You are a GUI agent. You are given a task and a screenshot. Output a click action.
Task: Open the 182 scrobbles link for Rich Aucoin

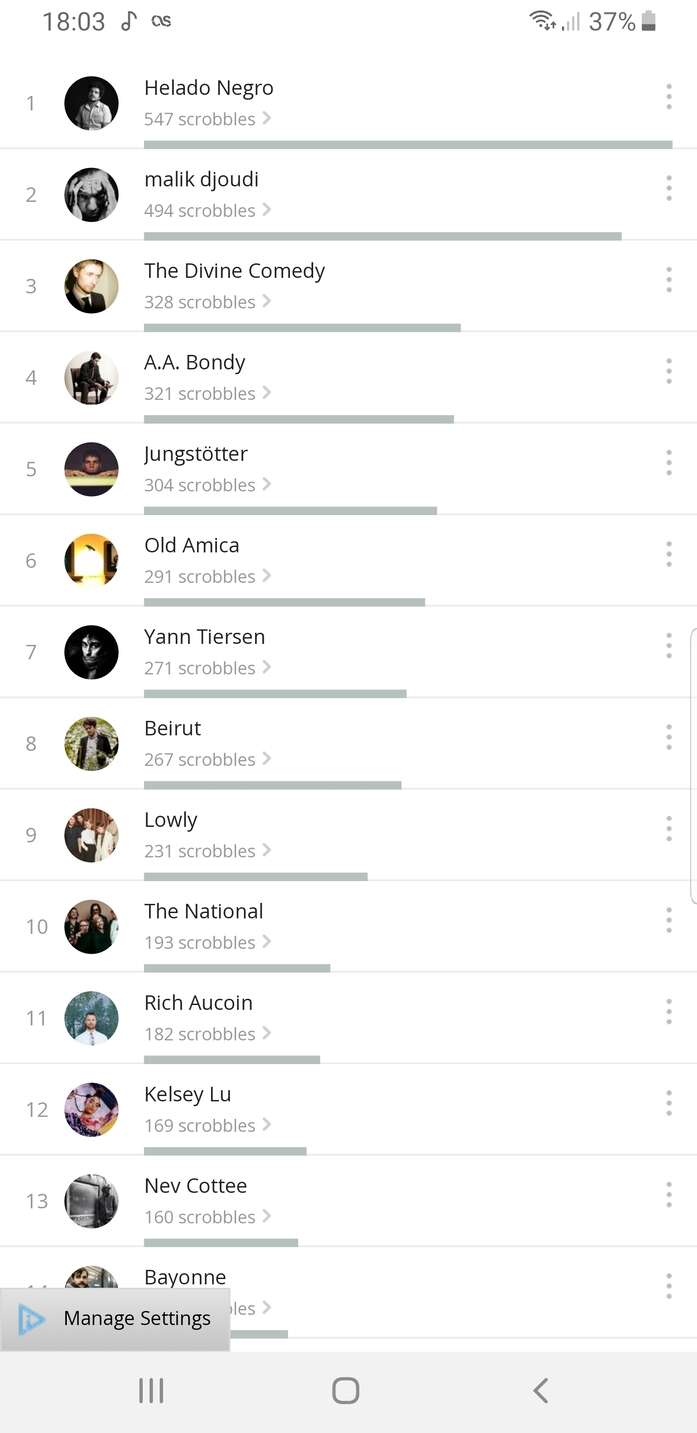point(208,1034)
